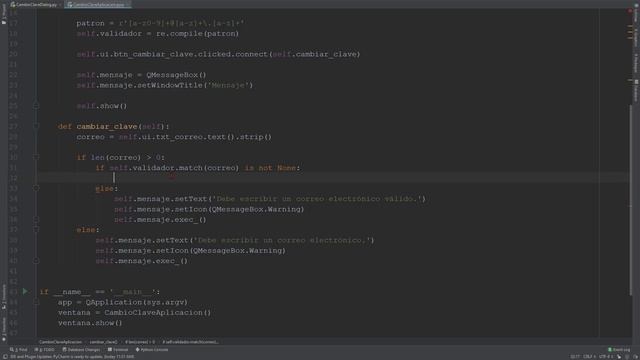Open the TODO tool window

click(x=44, y=350)
